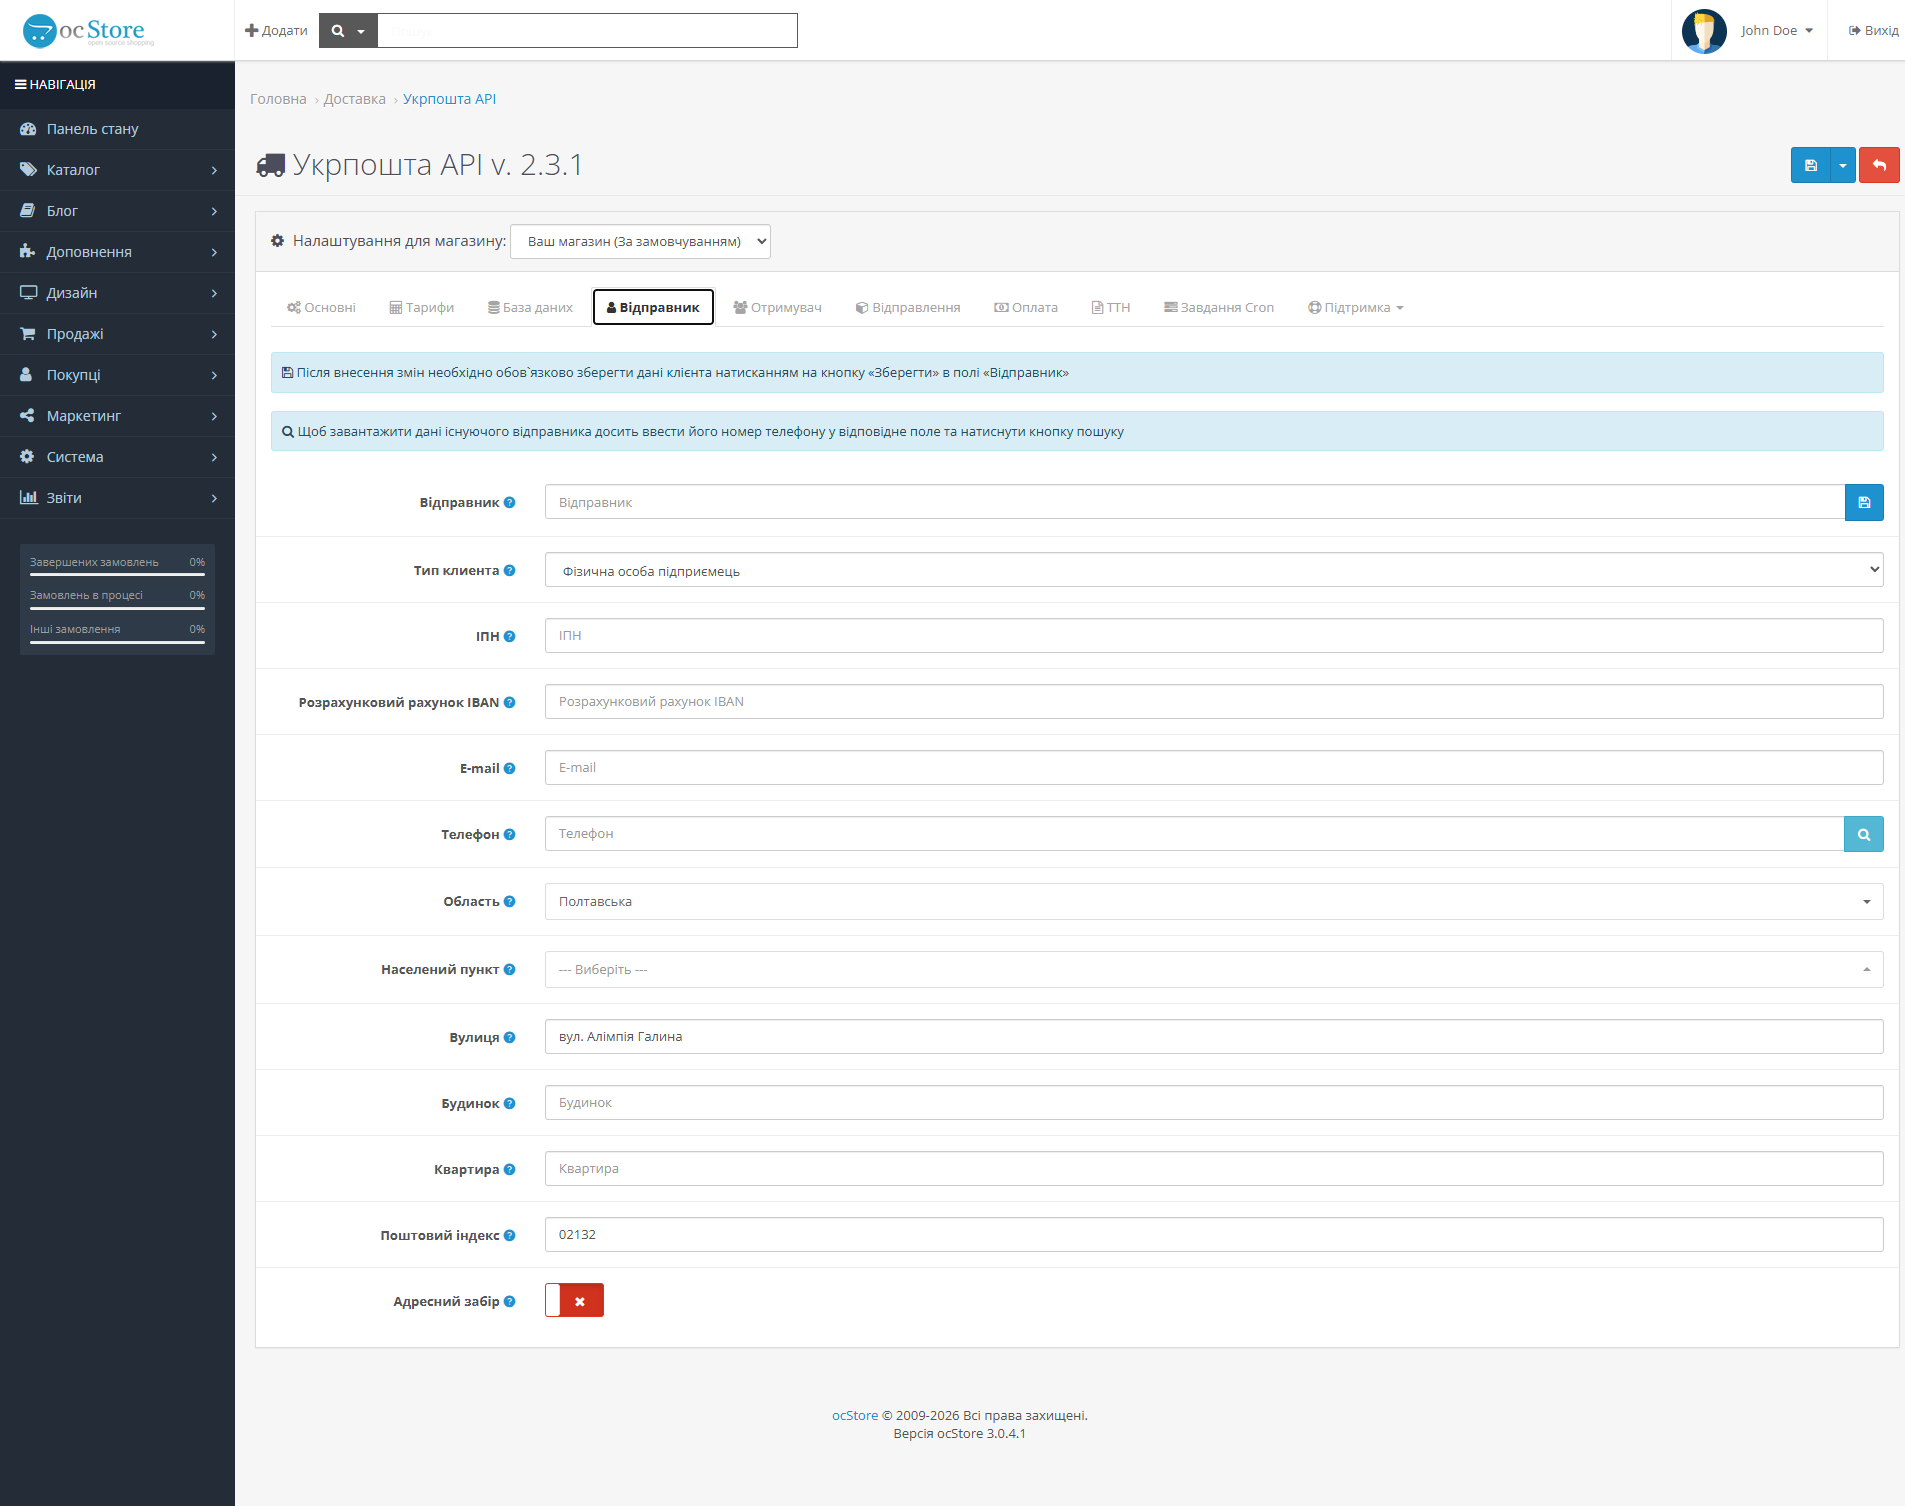Open the search type dropdown in header
The image size is (1905, 1506).
pos(348,31)
